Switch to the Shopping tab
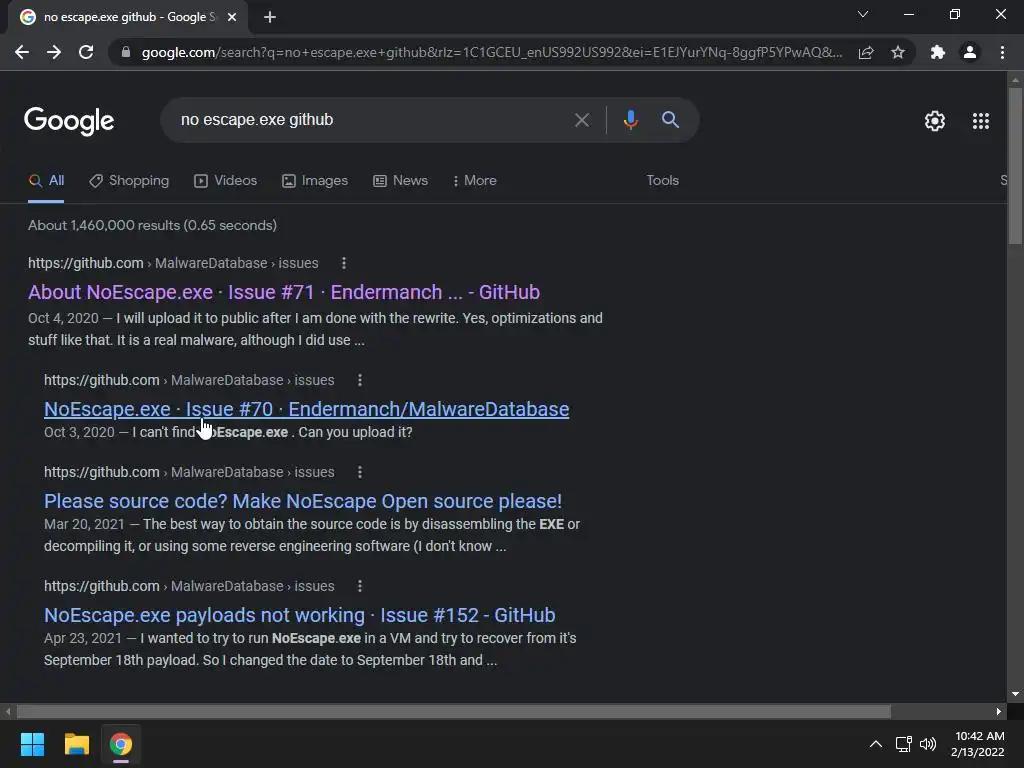The image size is (1024, 768). coord(129,181)
